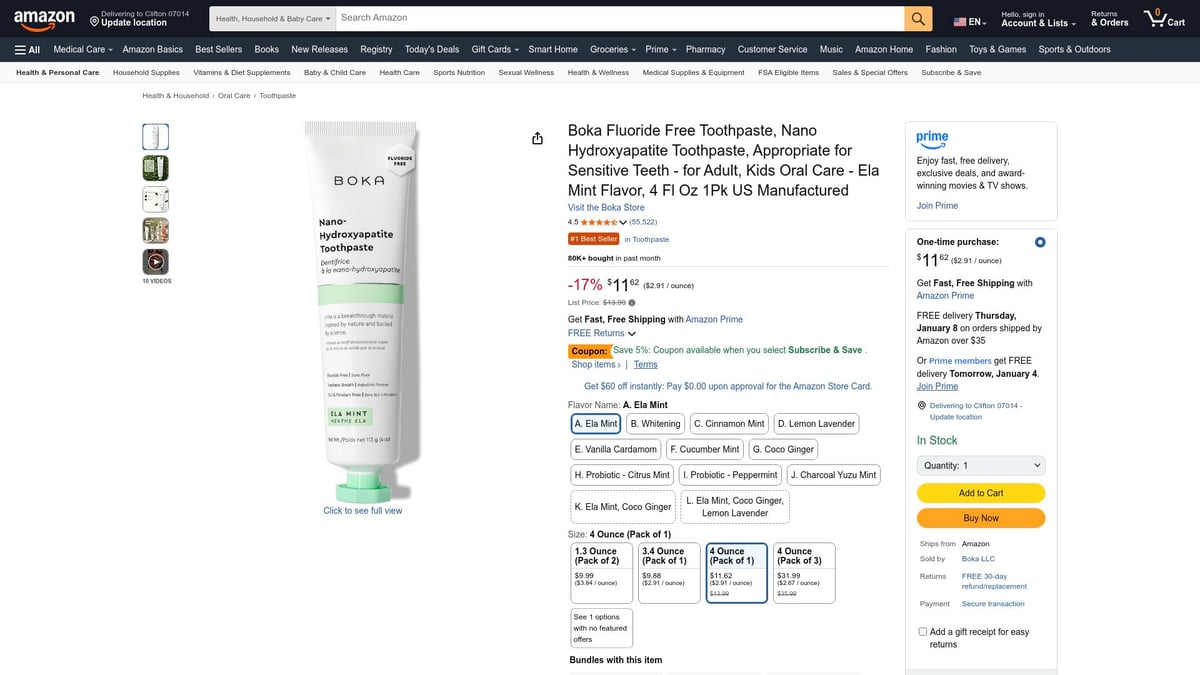This screenshot has width=1200, height=675.
Task: Click the Health Care category tab
Action: [x=399, y=72]
